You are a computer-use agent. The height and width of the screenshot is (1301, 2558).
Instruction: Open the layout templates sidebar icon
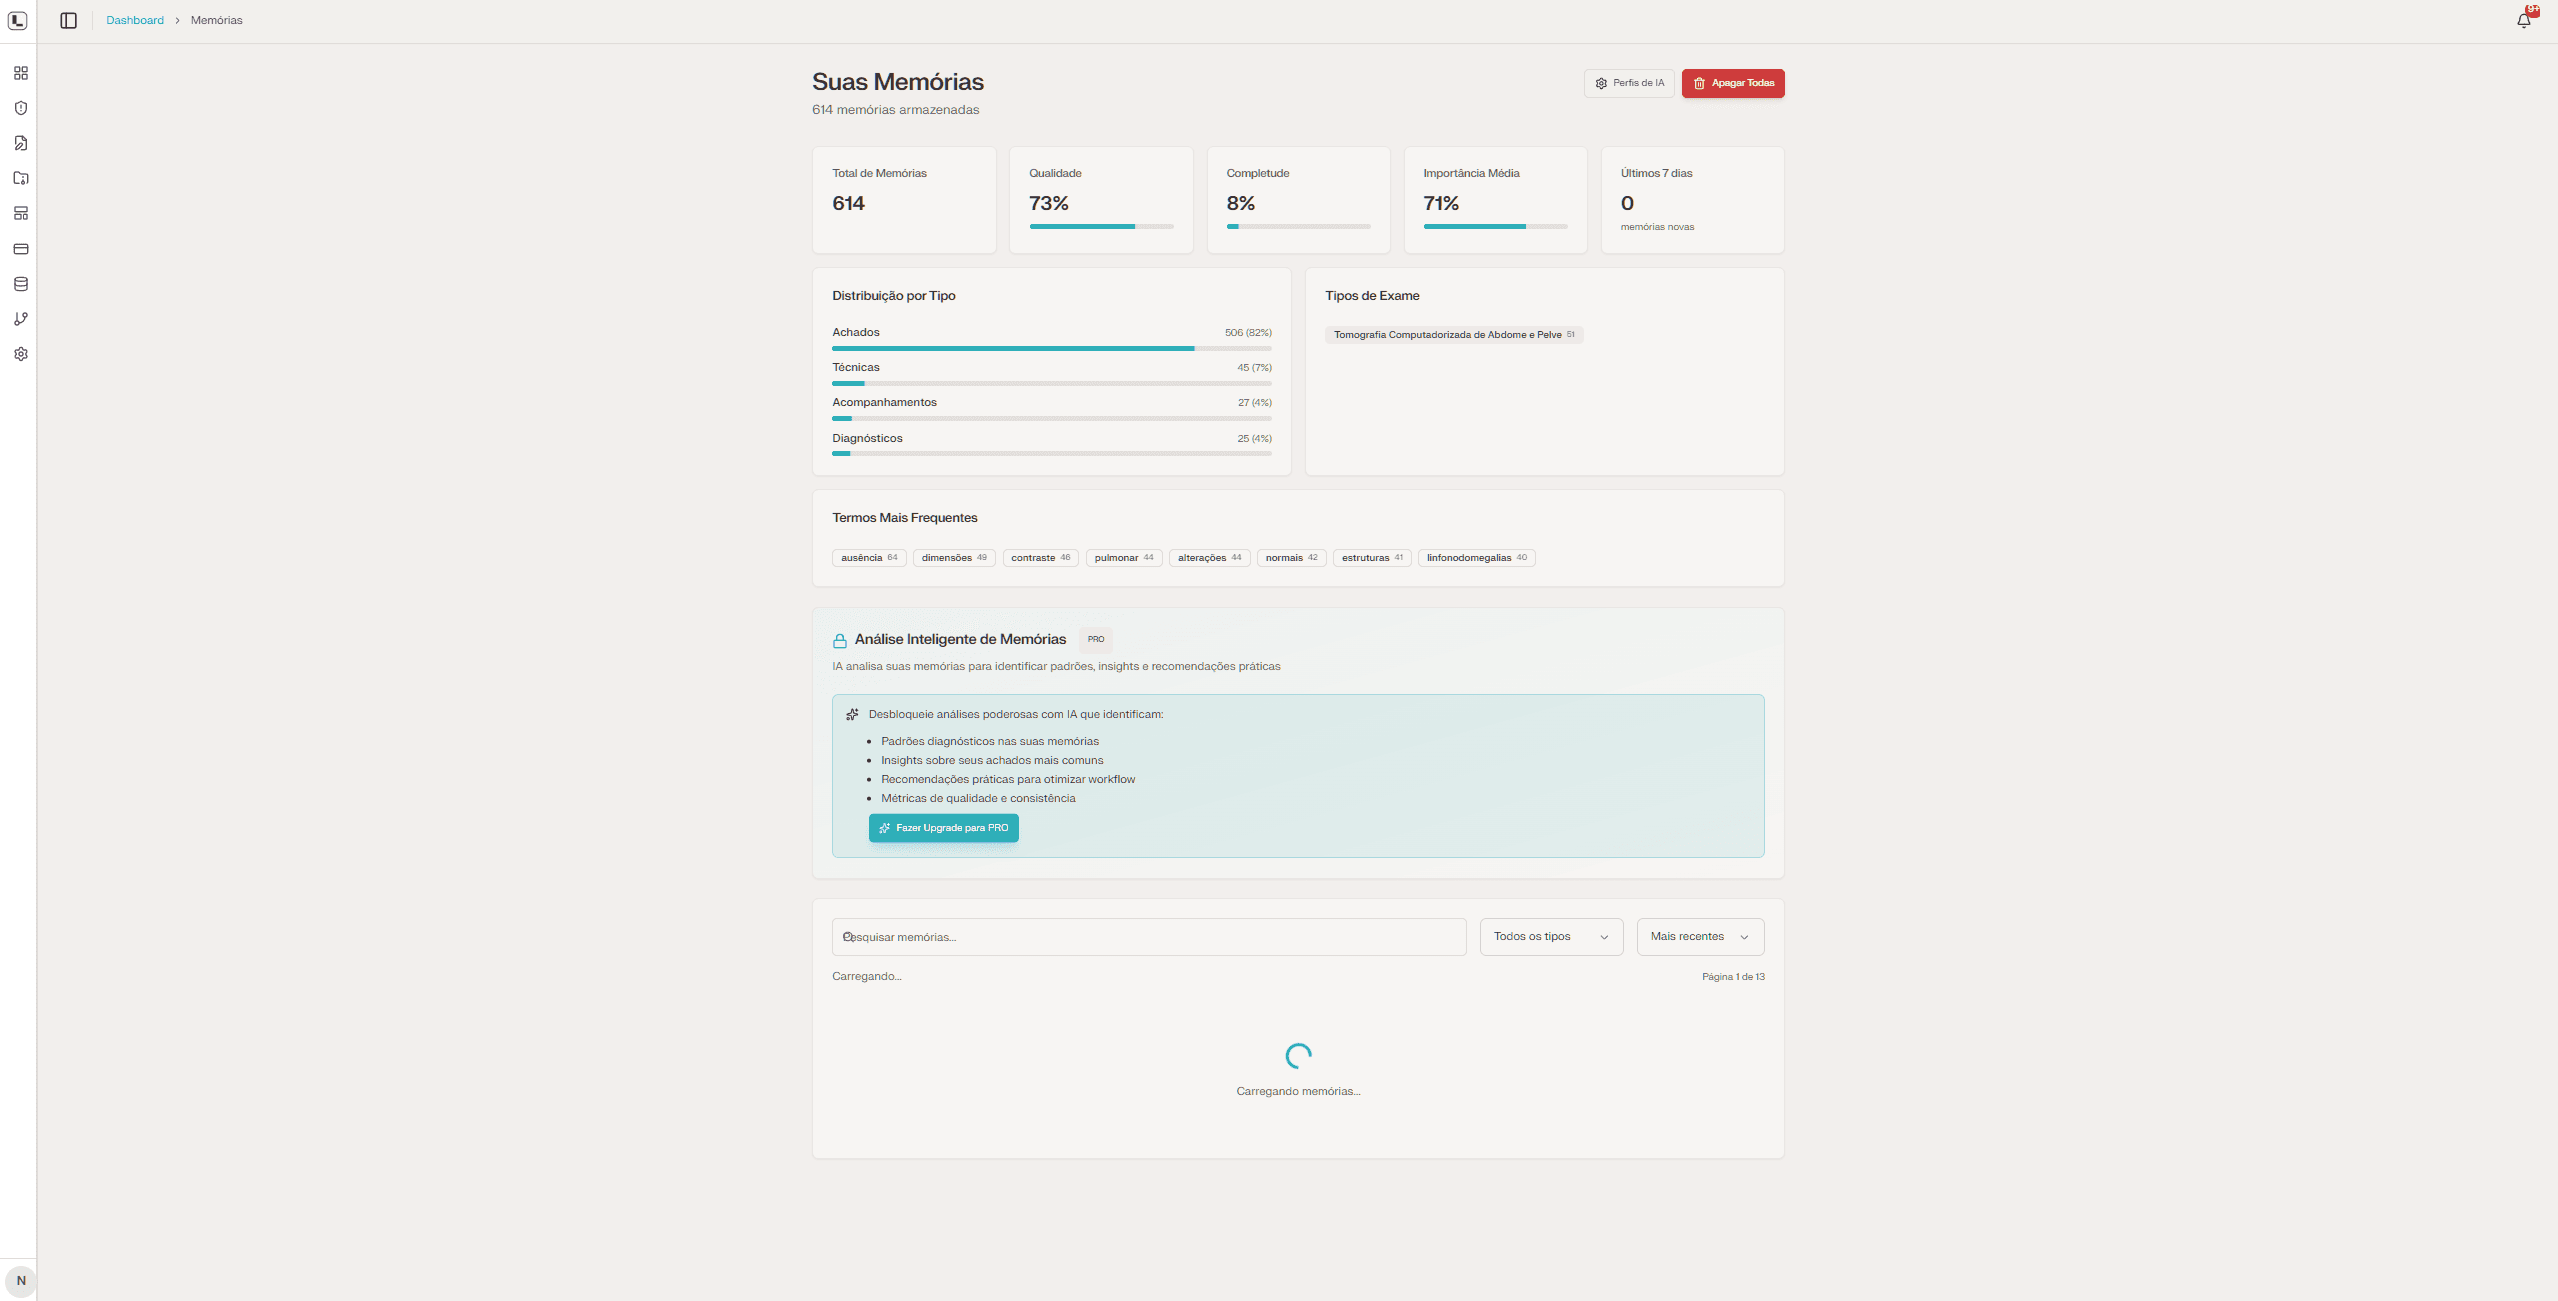(x=20, y=213)
